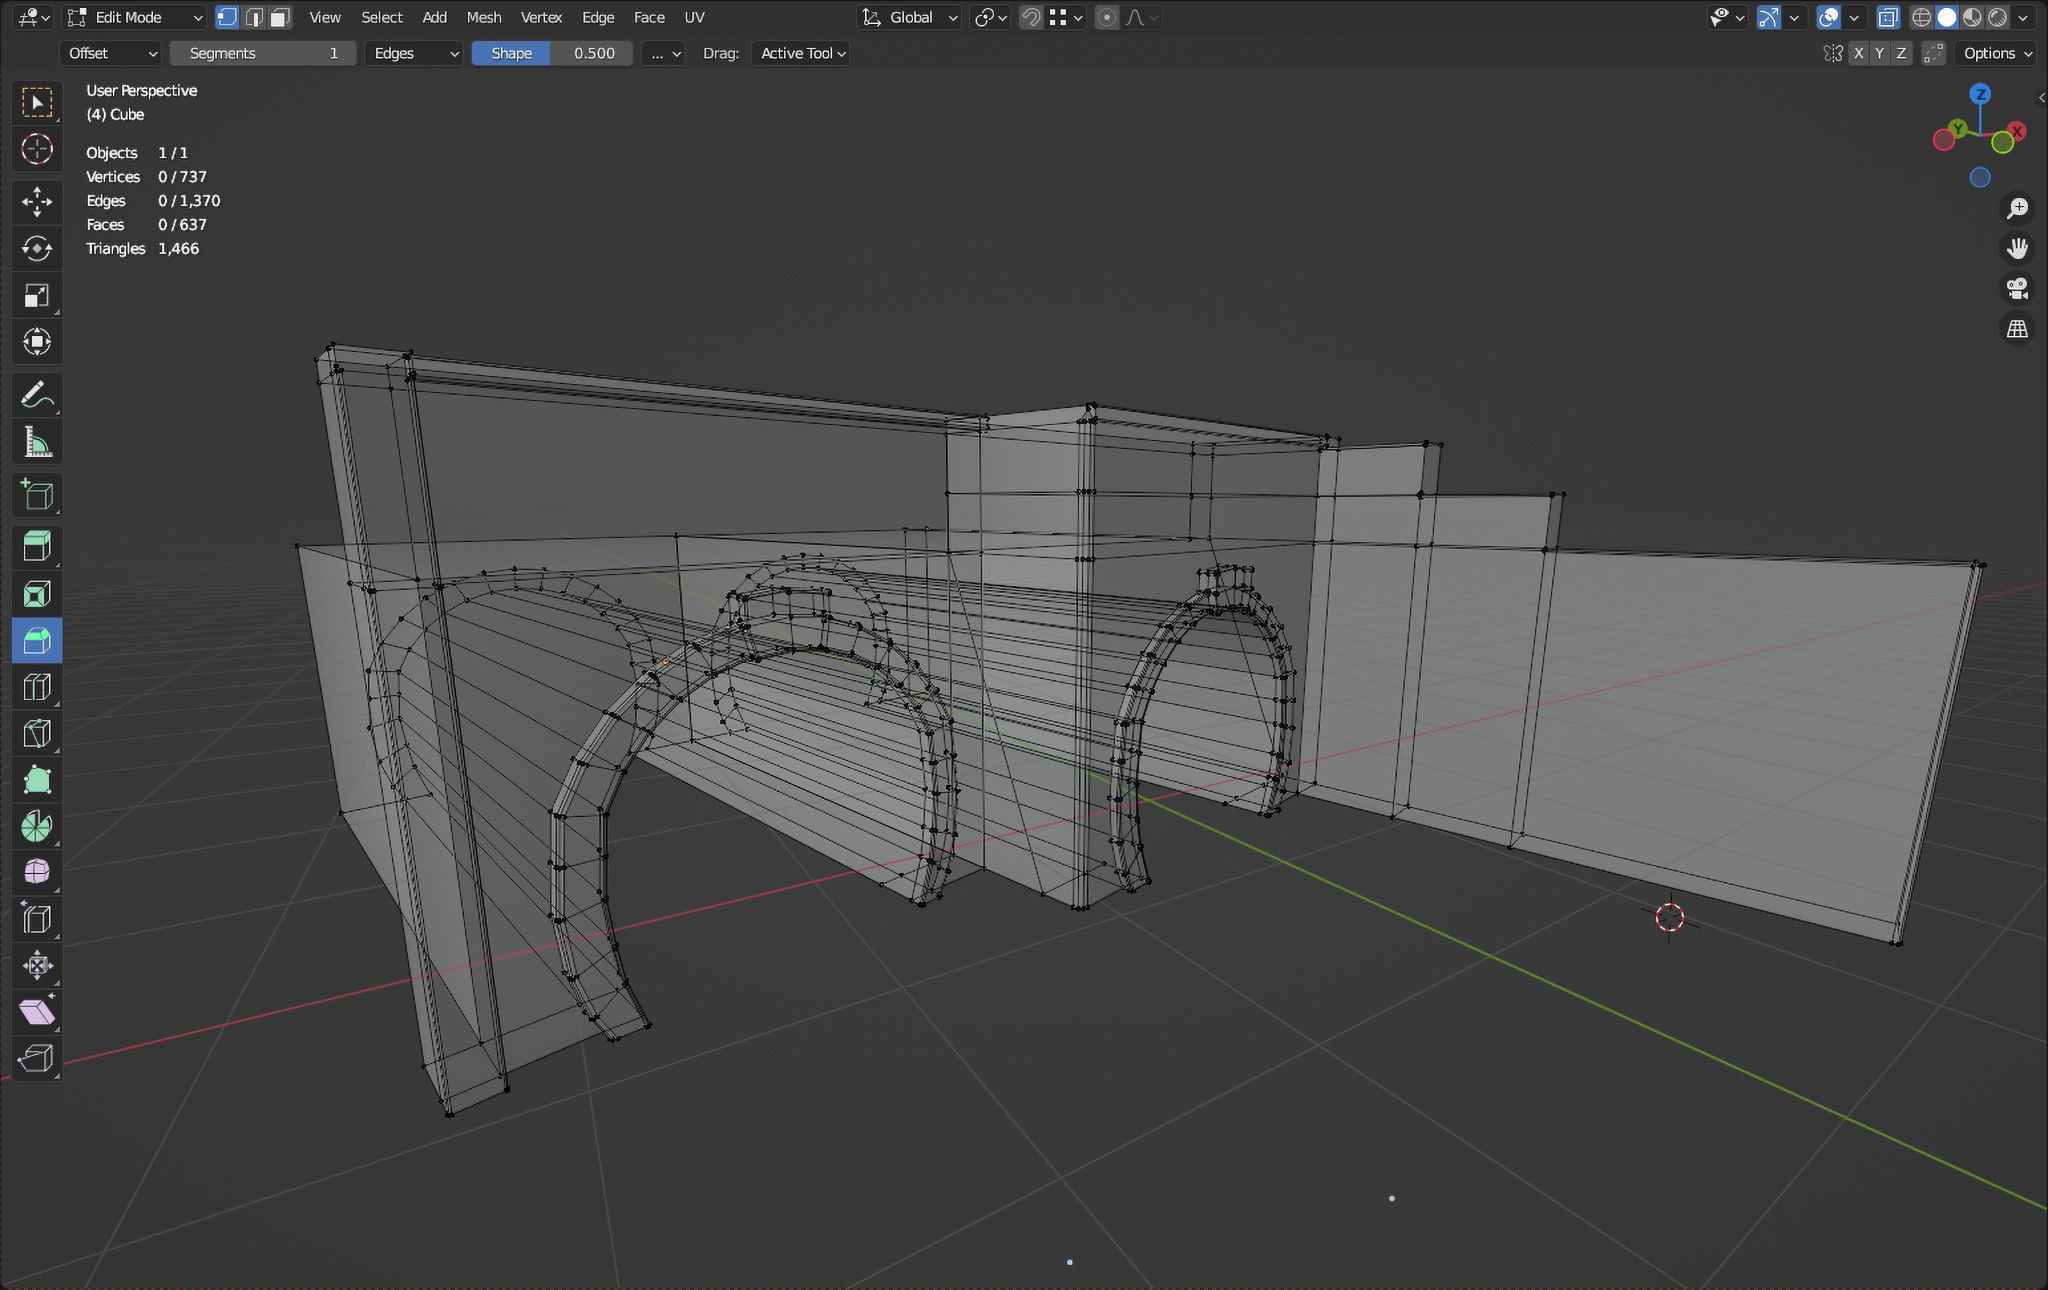The height and width of the screenshot is (1290, 2048).
Task: Click the zoom magnifier viewport icon
Action: coord(2017,208)
